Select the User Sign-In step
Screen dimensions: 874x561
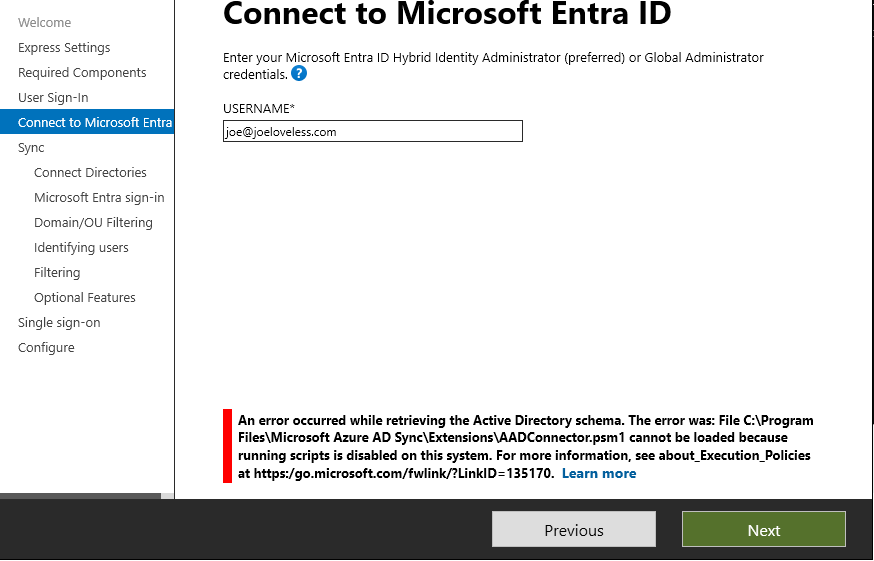click(x=53, y=97)
